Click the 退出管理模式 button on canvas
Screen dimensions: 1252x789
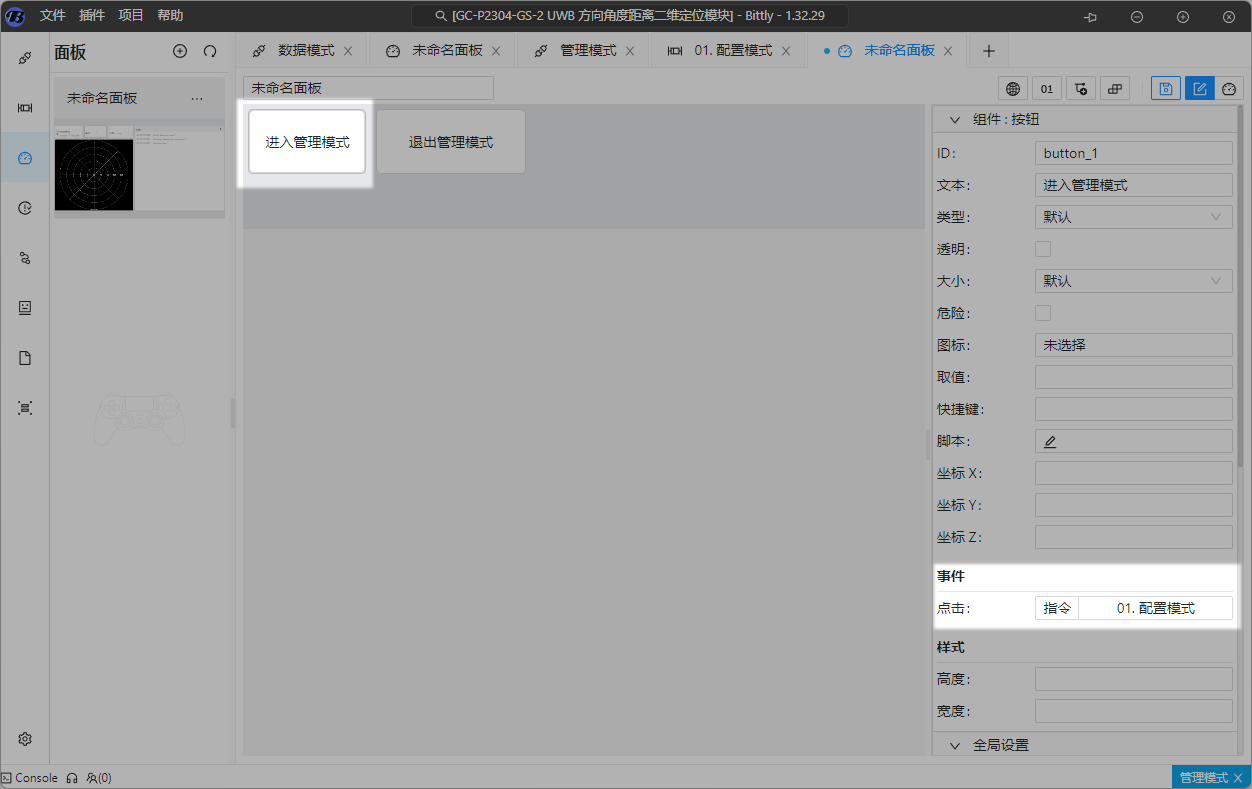tap(450, 142)
